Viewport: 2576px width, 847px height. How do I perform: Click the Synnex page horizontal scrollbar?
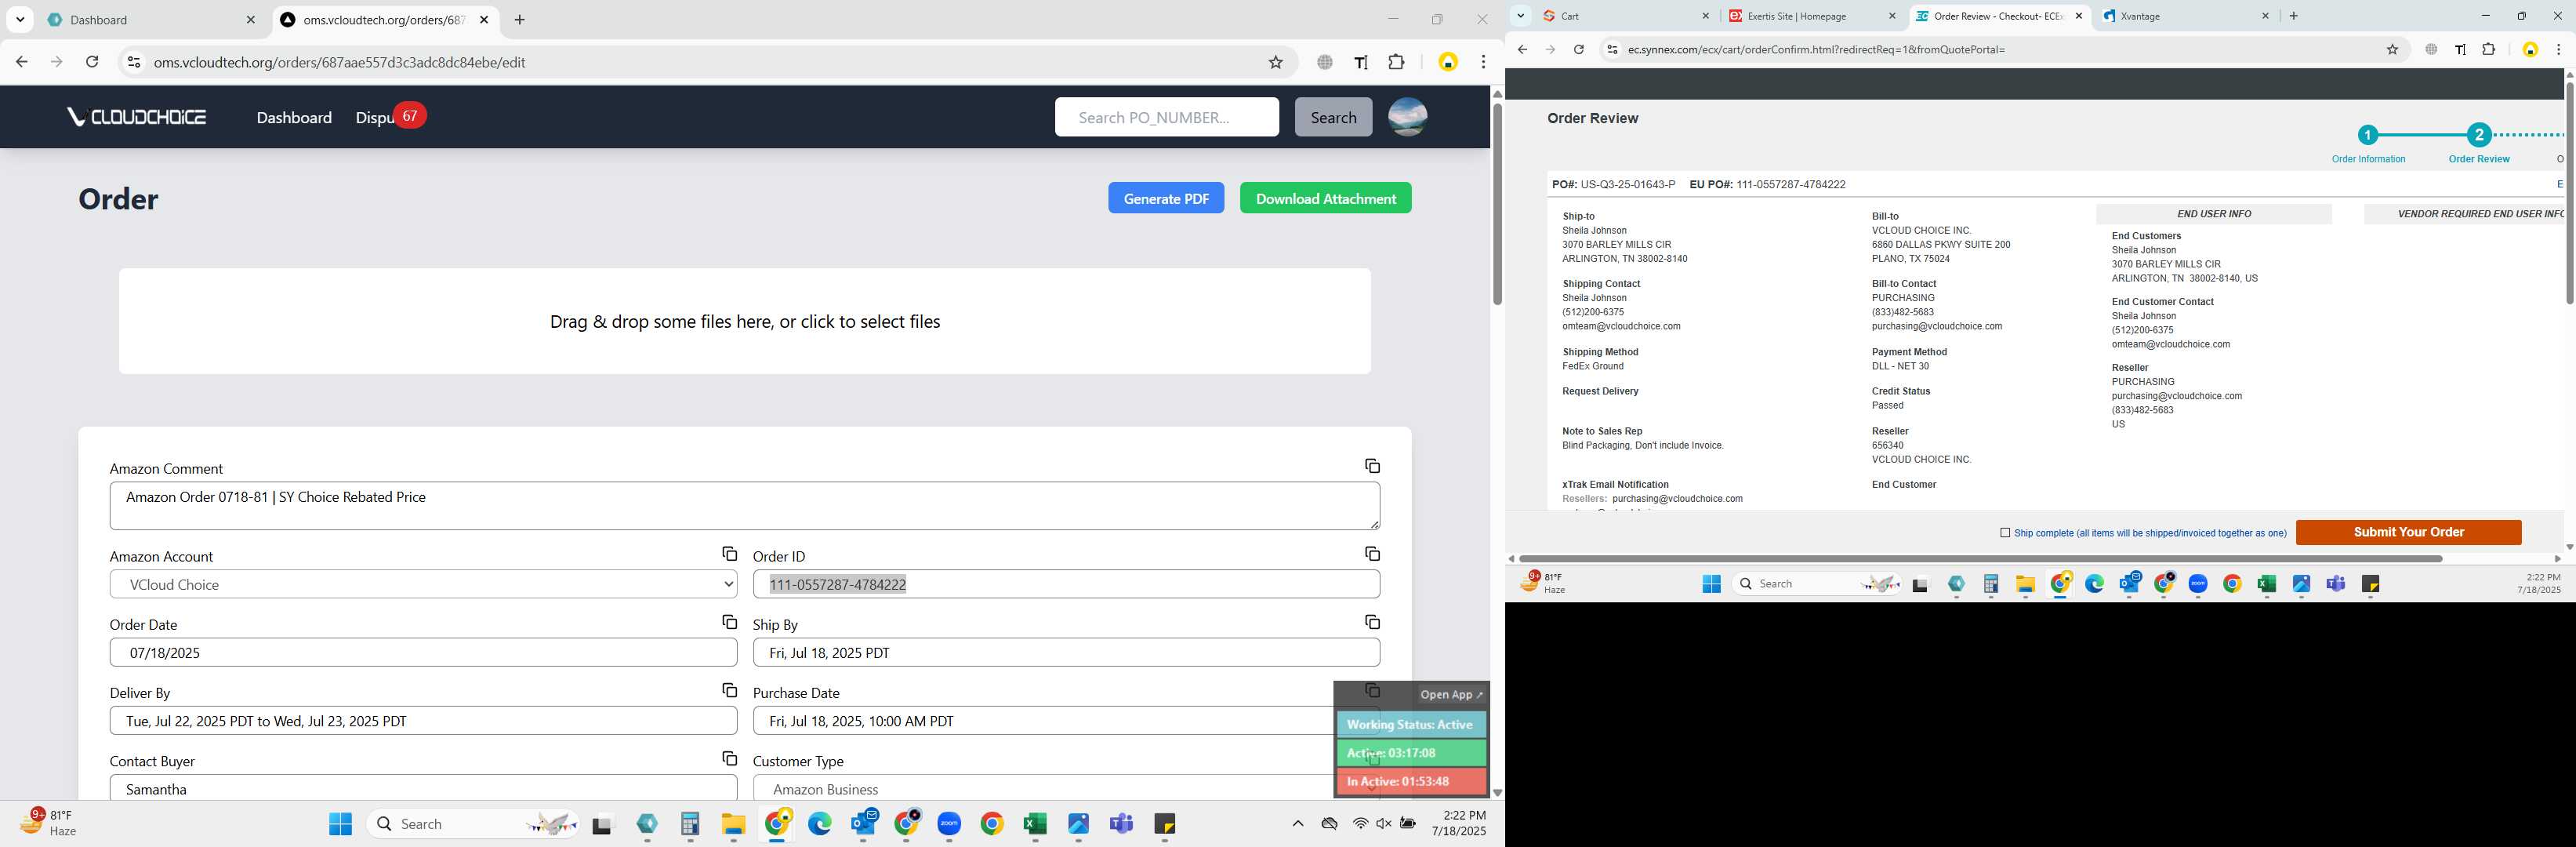click(1980, 559)
